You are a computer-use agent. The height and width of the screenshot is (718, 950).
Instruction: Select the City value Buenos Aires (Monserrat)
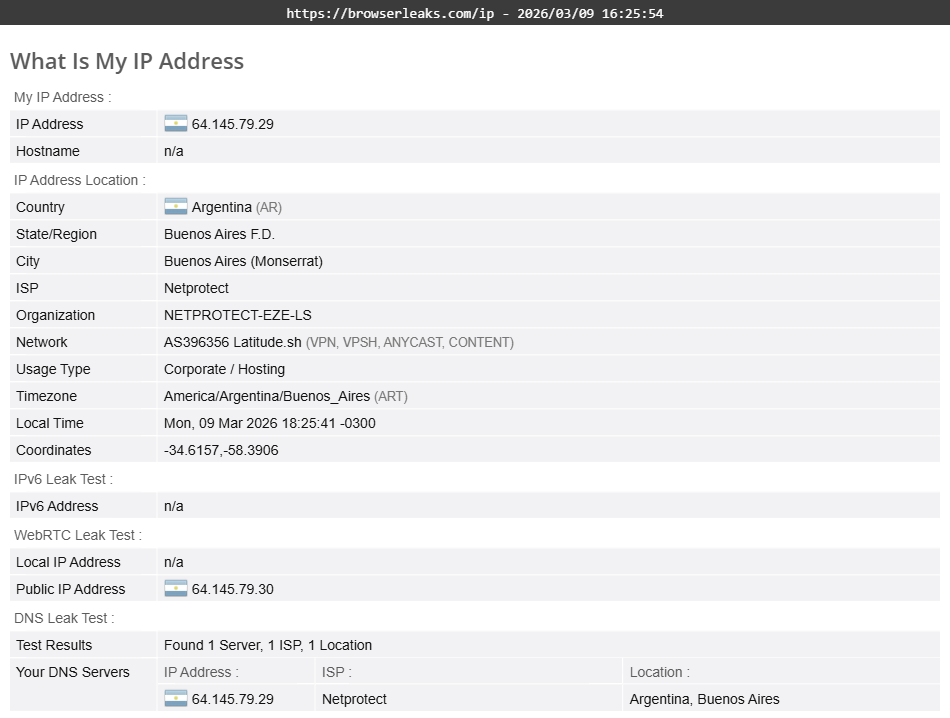[x=243, y=261]
